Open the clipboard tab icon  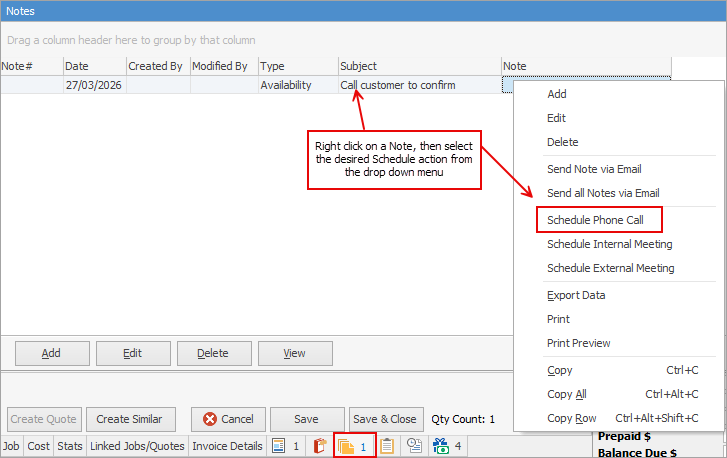point(387,446)
